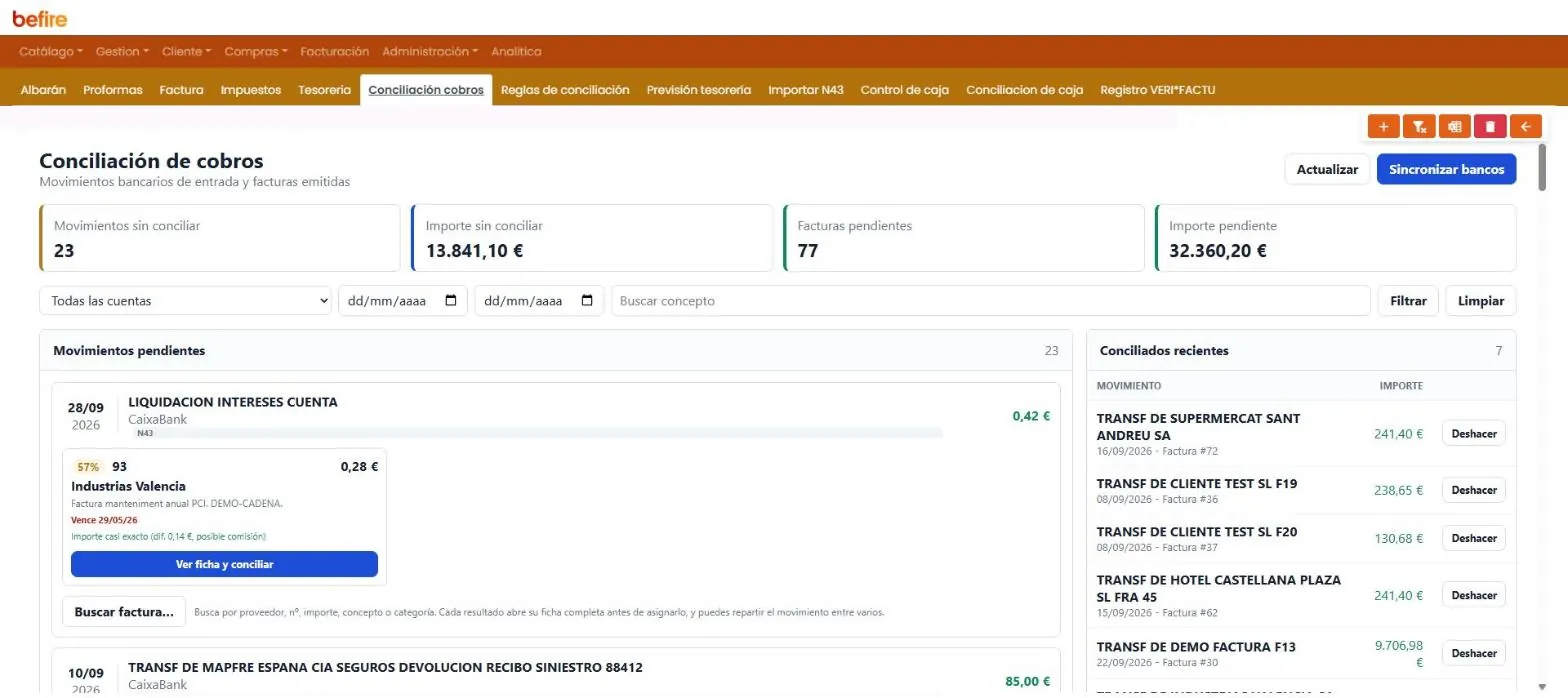The image size is (1568, 698).
Task: Click the plus add-new icon button
Action: click(1383, 127)
